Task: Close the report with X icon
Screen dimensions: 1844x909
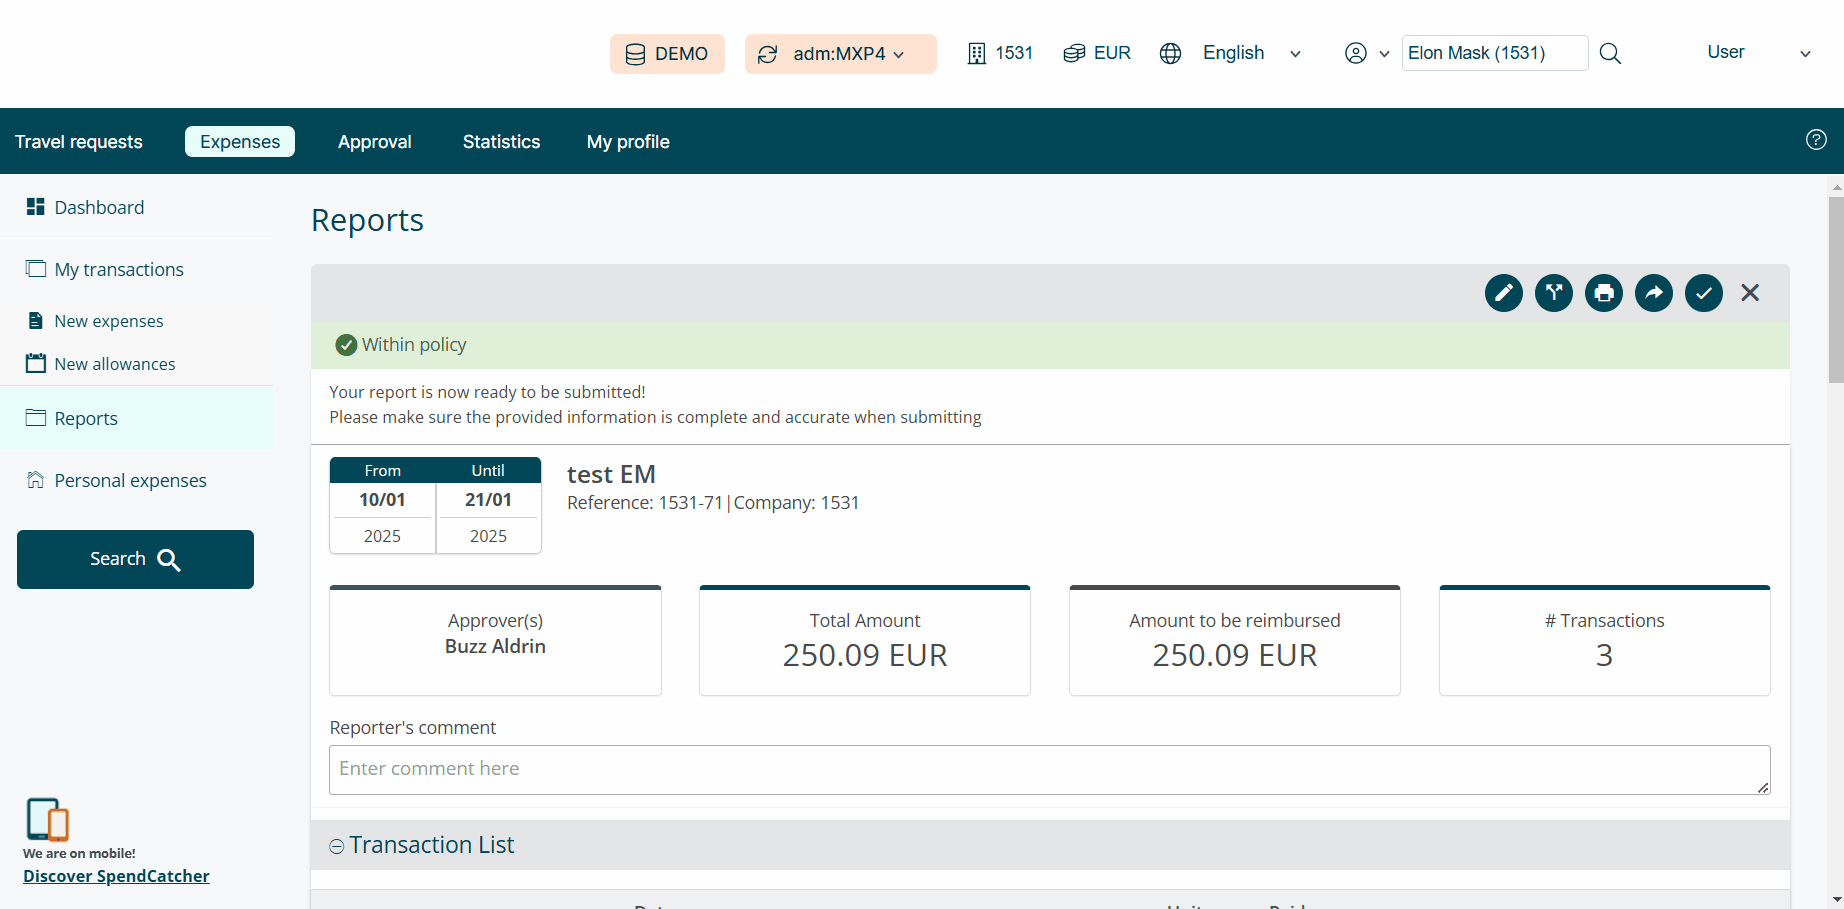Action: click(1749, 293)
